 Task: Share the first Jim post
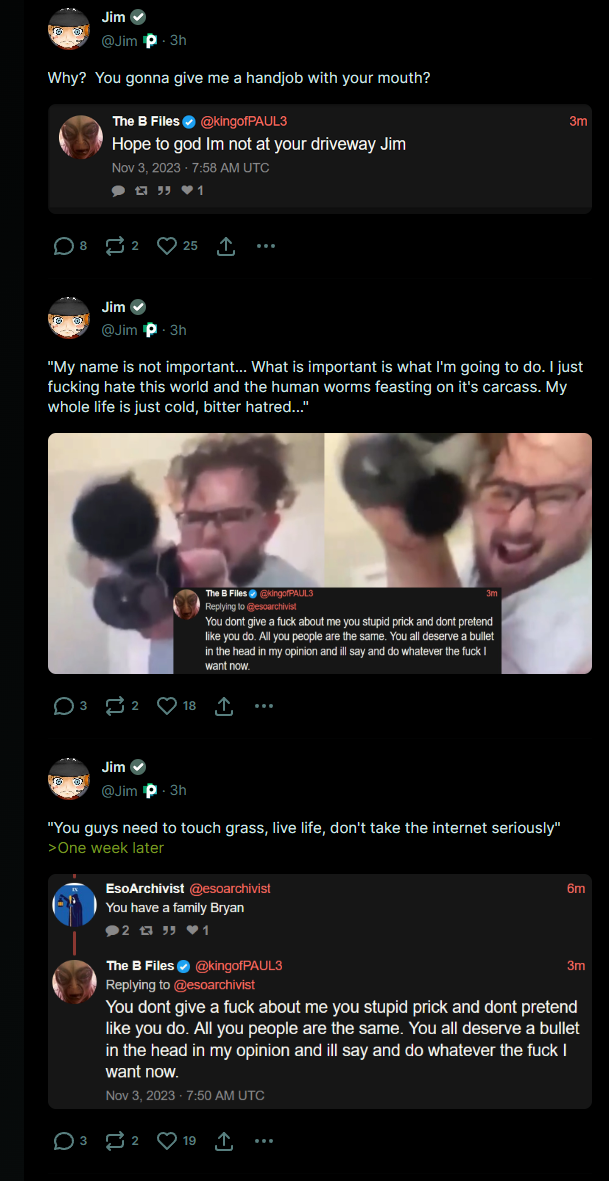(225, 246)
